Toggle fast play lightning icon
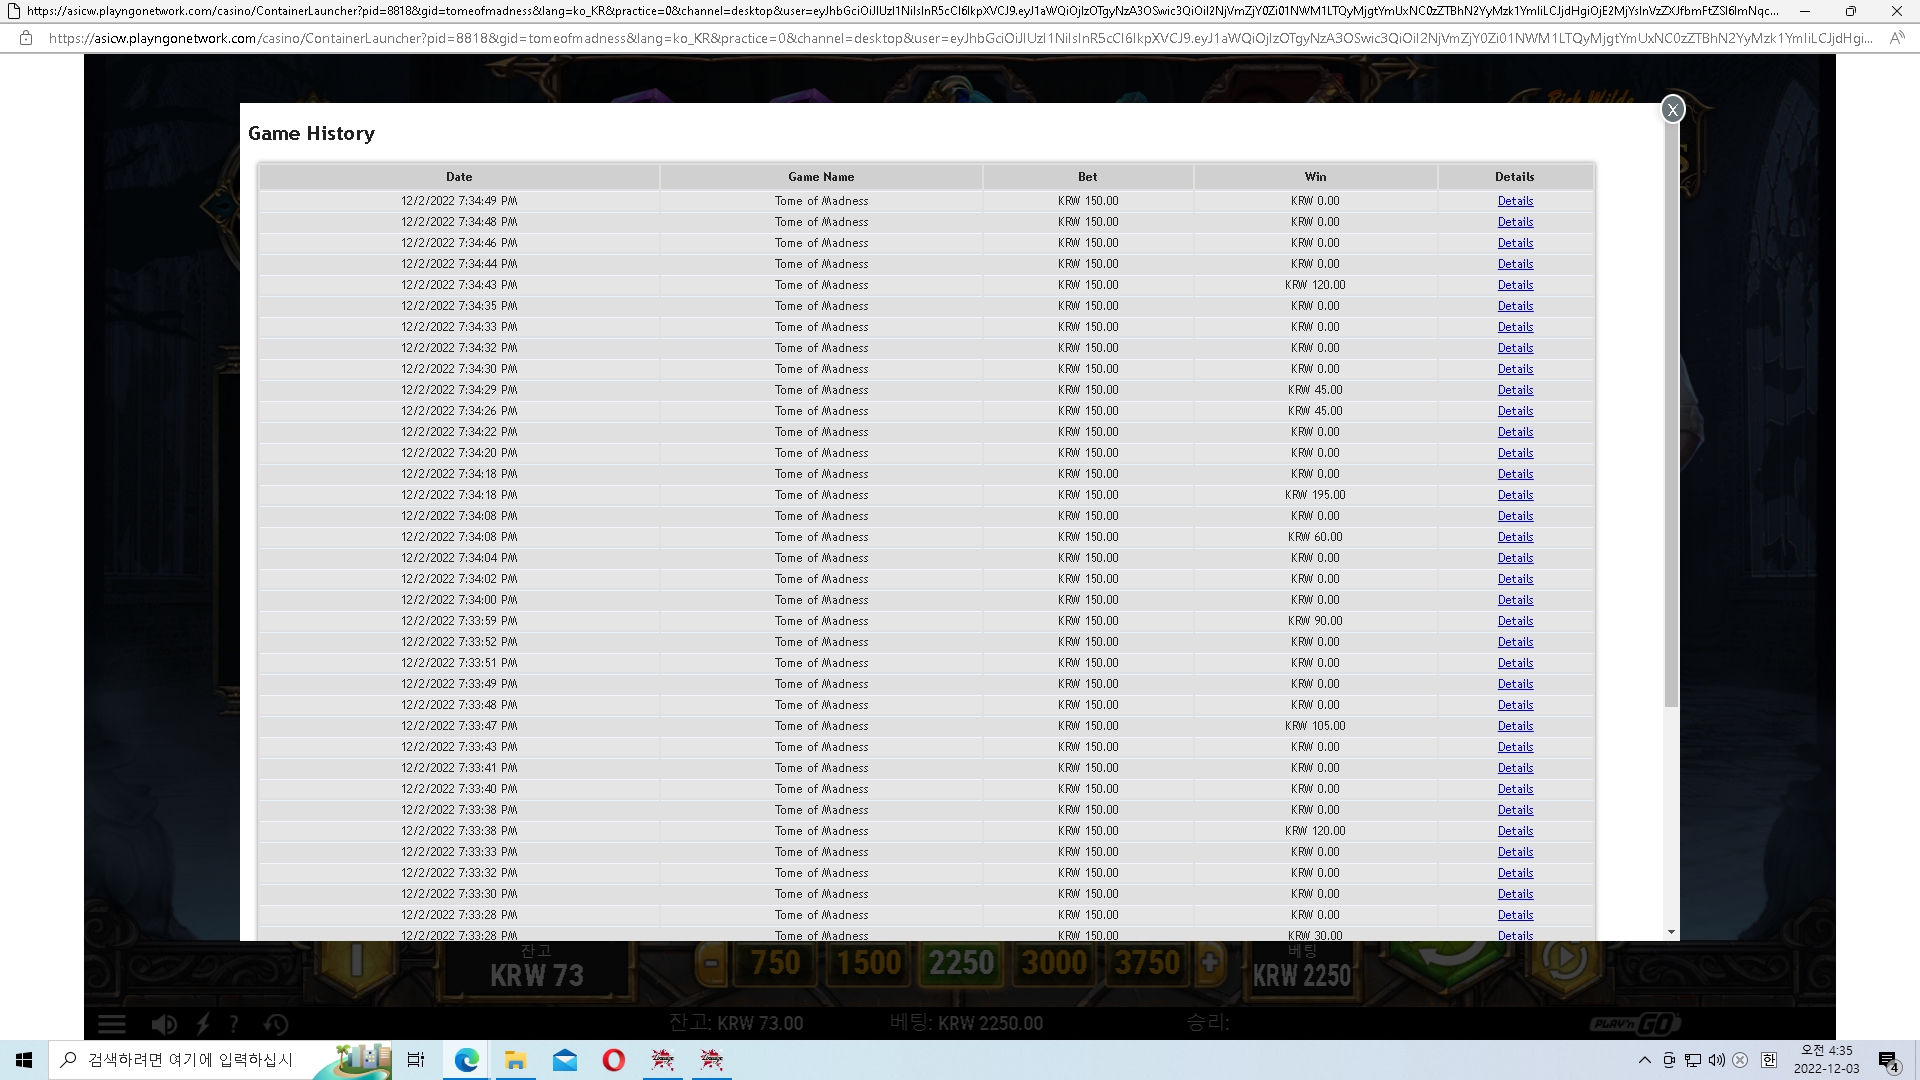The image size is (1920, 1080). (203, 1024)
